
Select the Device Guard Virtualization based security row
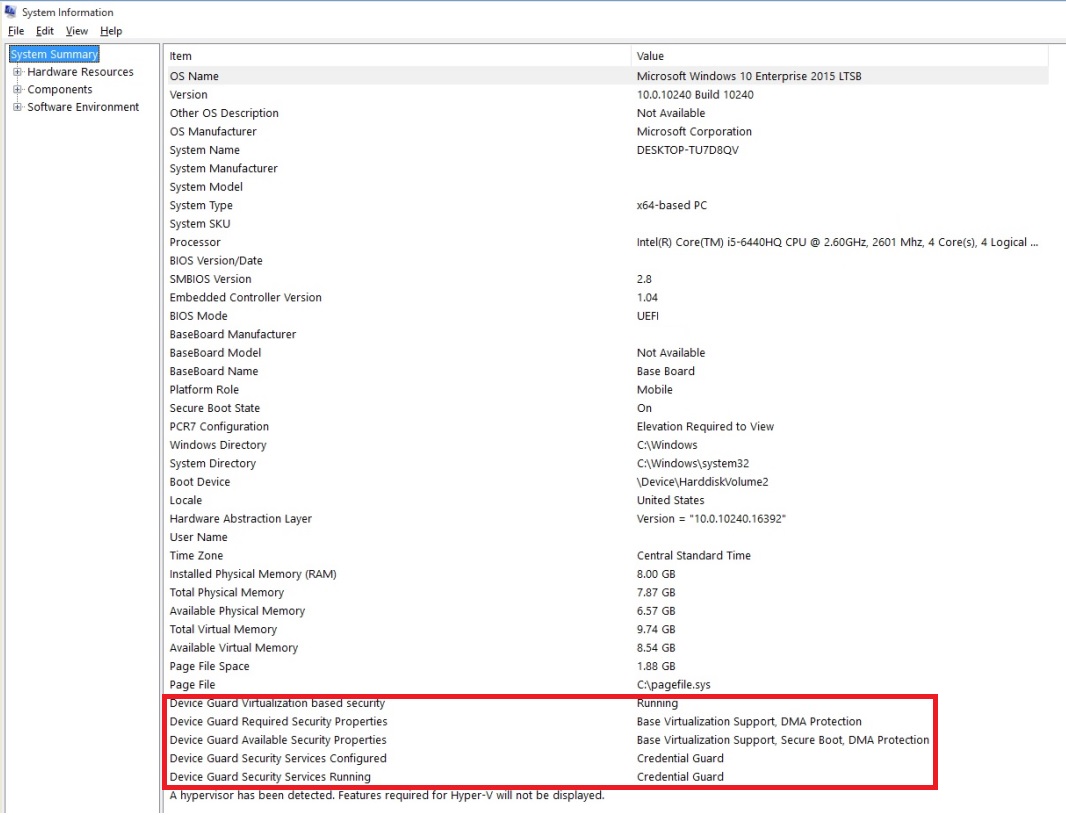click(x=300, y=703)
